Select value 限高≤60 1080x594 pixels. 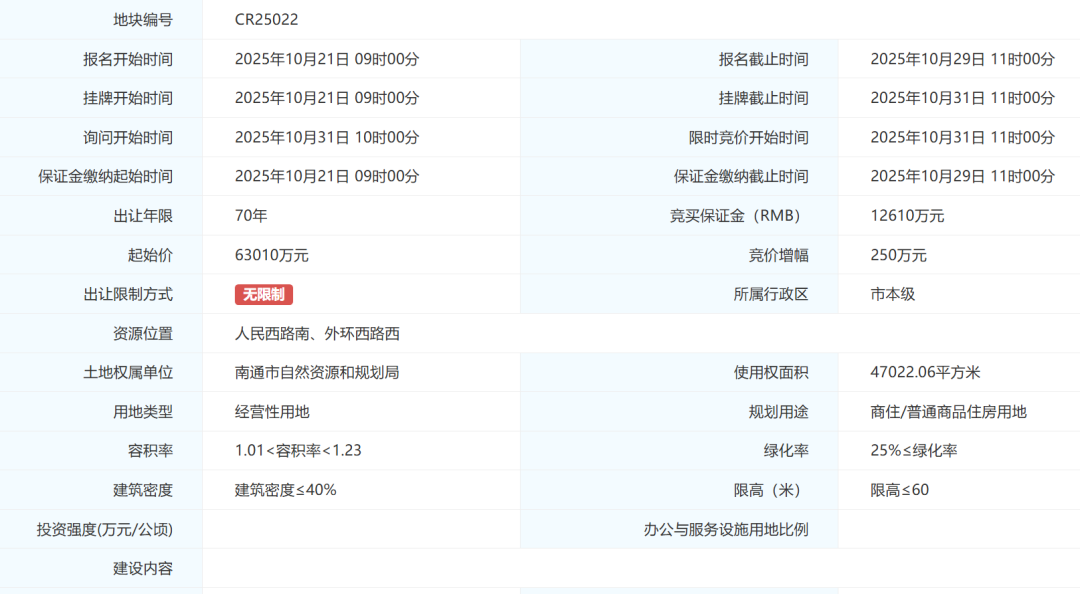point(900,490)
